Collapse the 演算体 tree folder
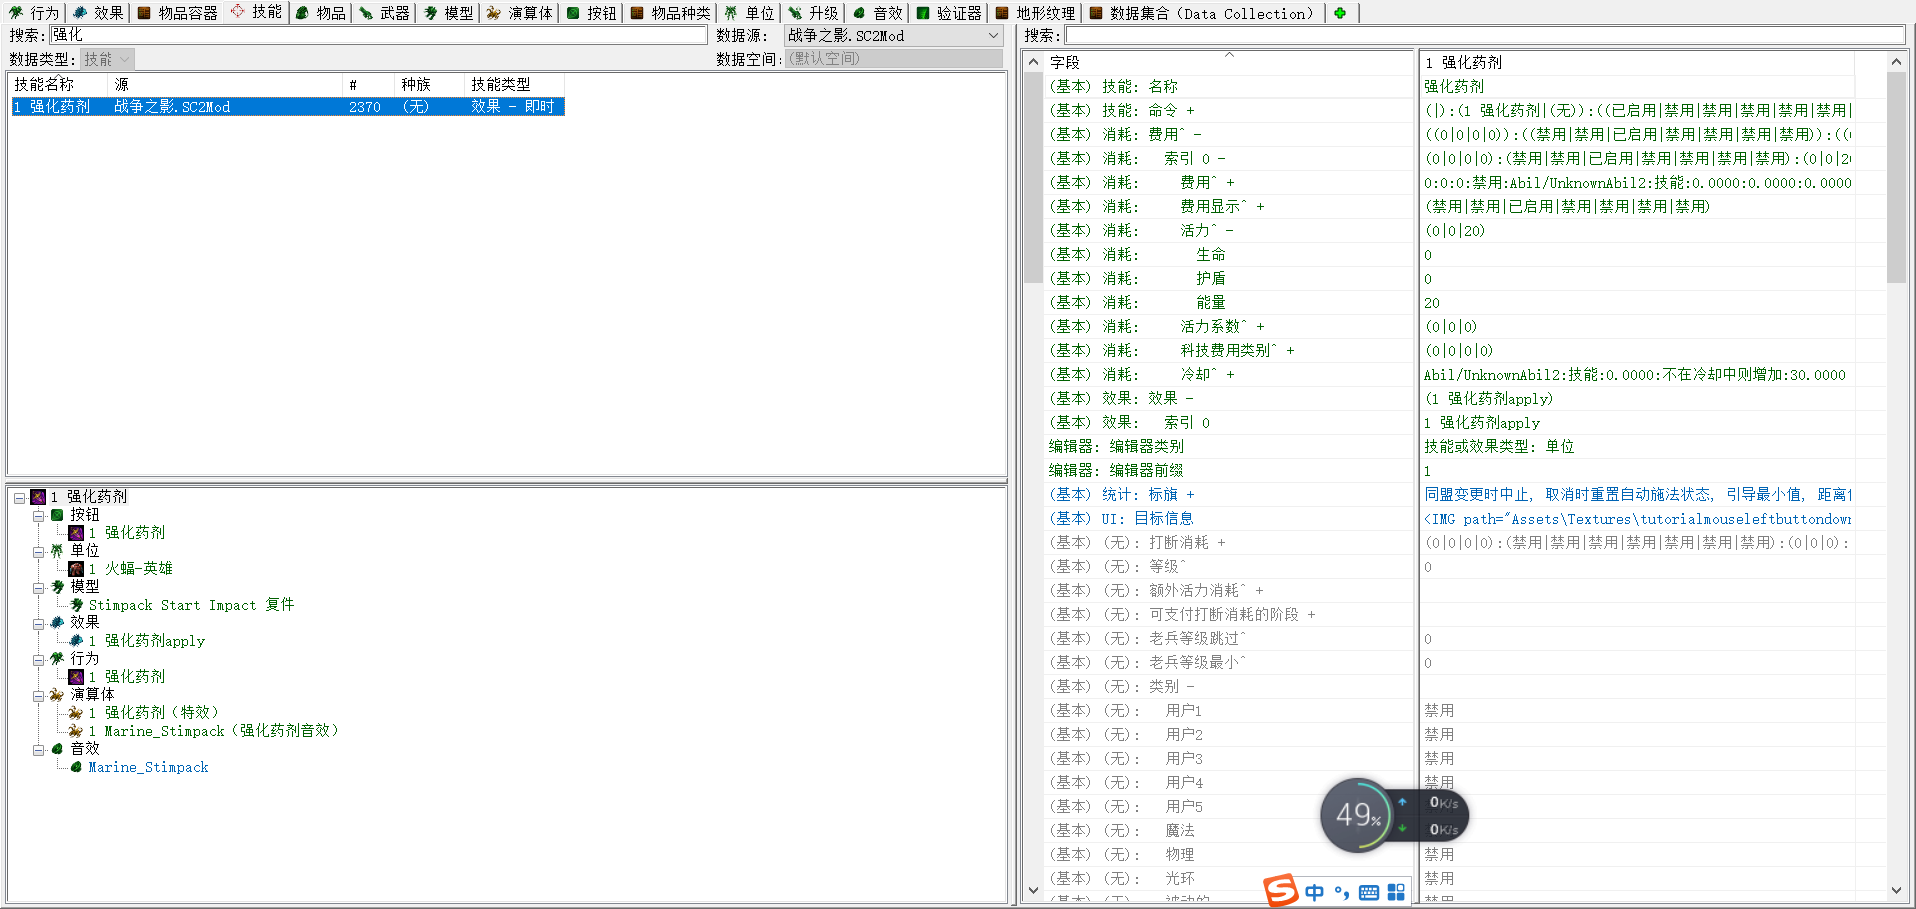Viewport: 1916px width, 909px height. click(38, 695)
